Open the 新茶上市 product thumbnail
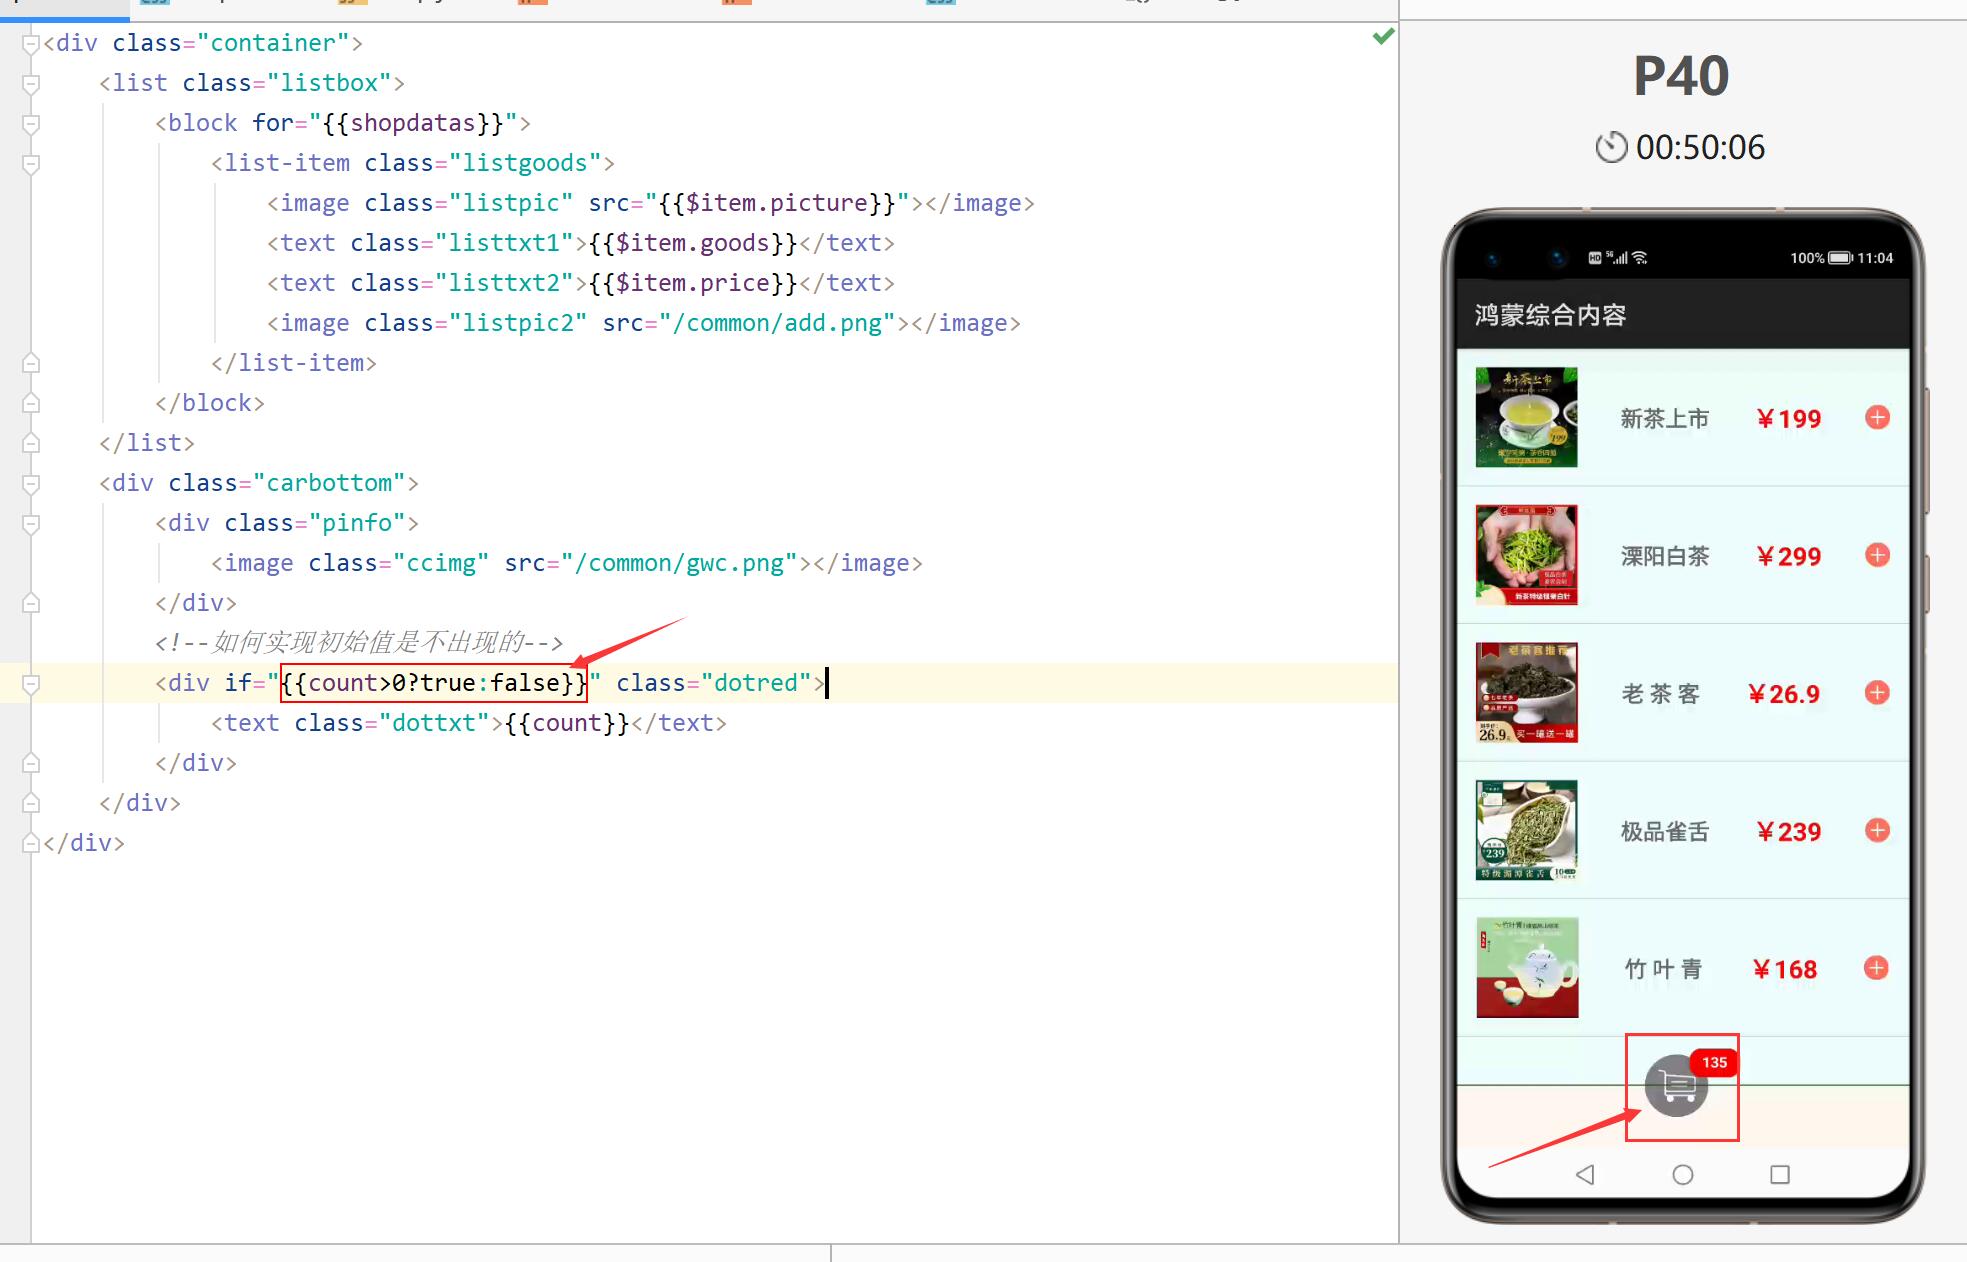This screenshot has width=1967, height=1262. click(1527, 417)
